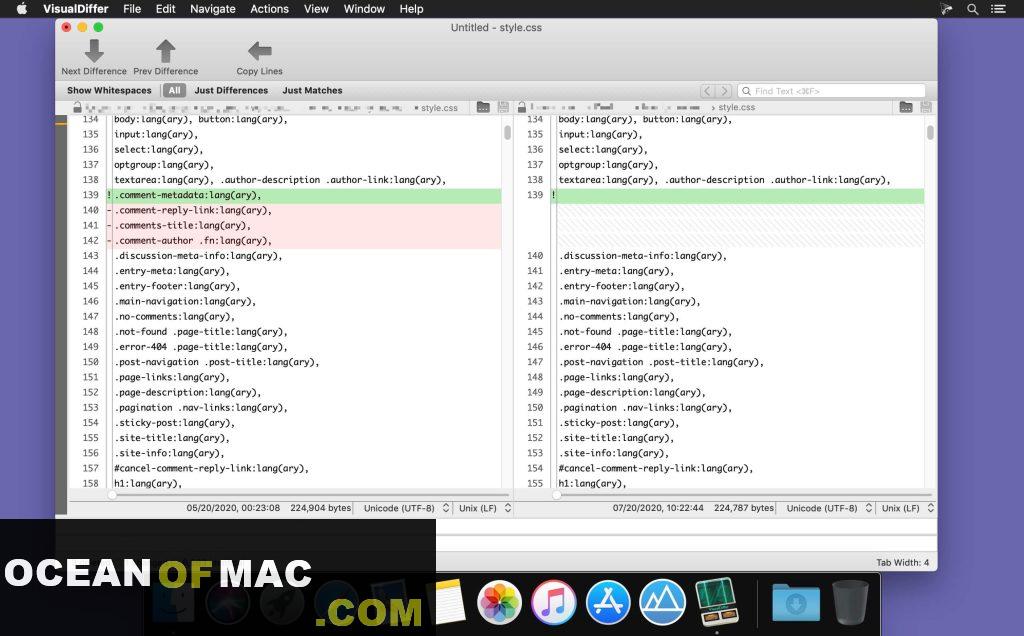Click style.css in left path bar
Viewport: 1024px width, 636px height.
coord(439,108)
